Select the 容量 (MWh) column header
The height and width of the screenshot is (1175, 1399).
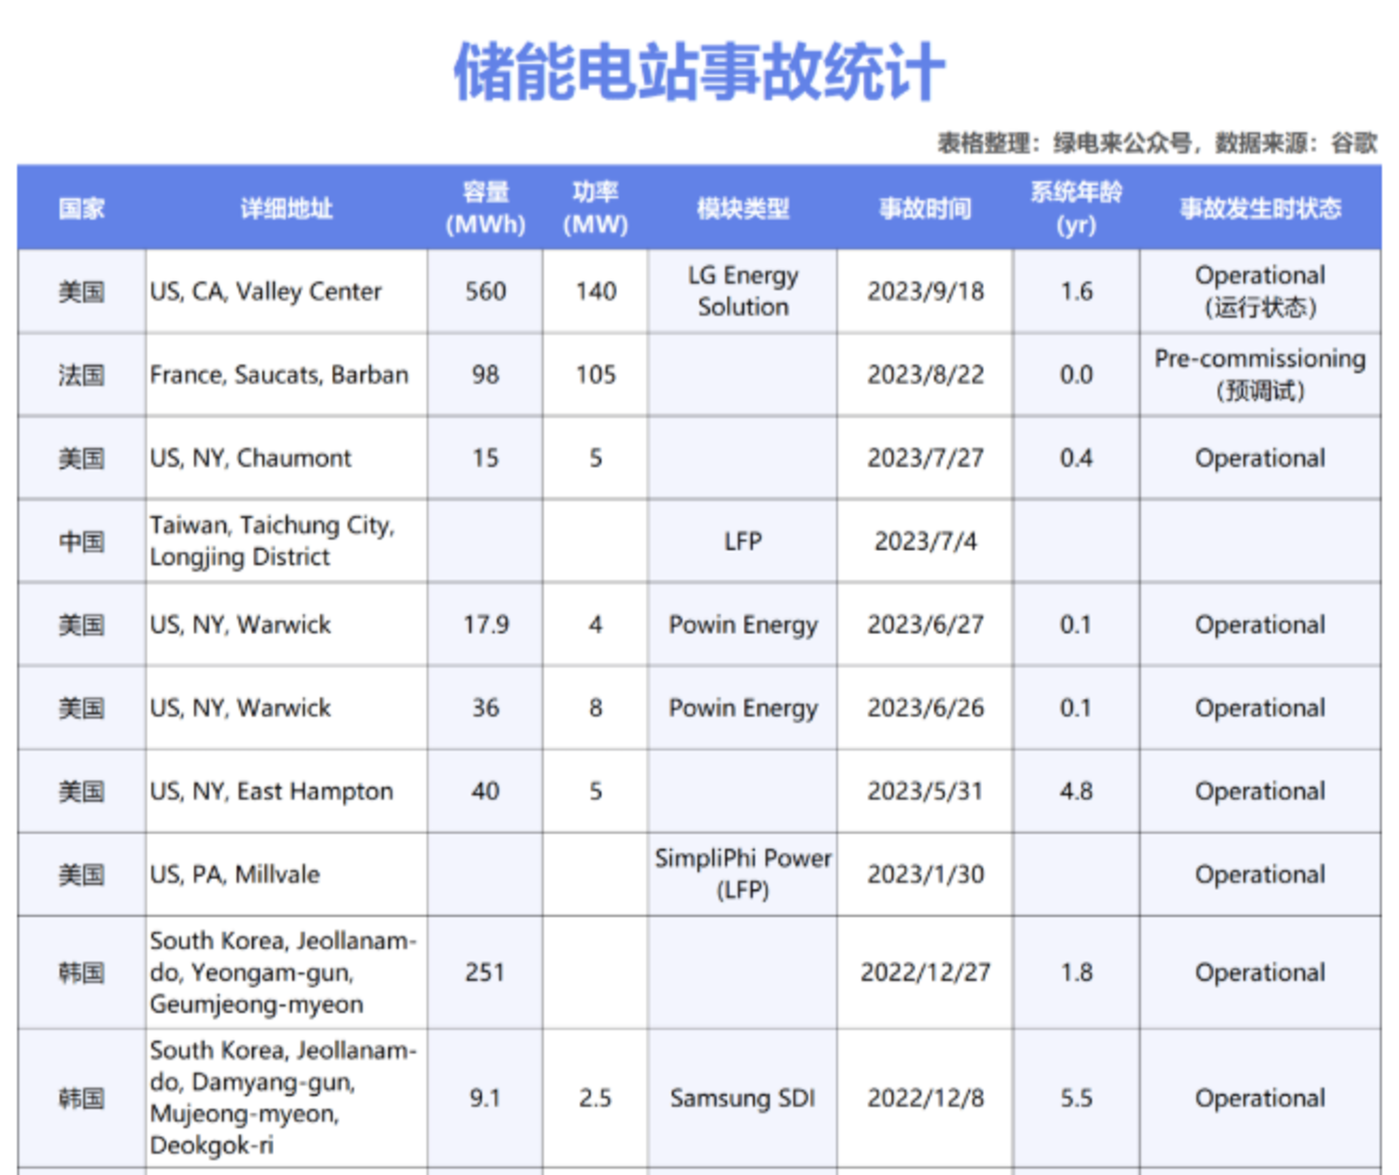(485, 208)
